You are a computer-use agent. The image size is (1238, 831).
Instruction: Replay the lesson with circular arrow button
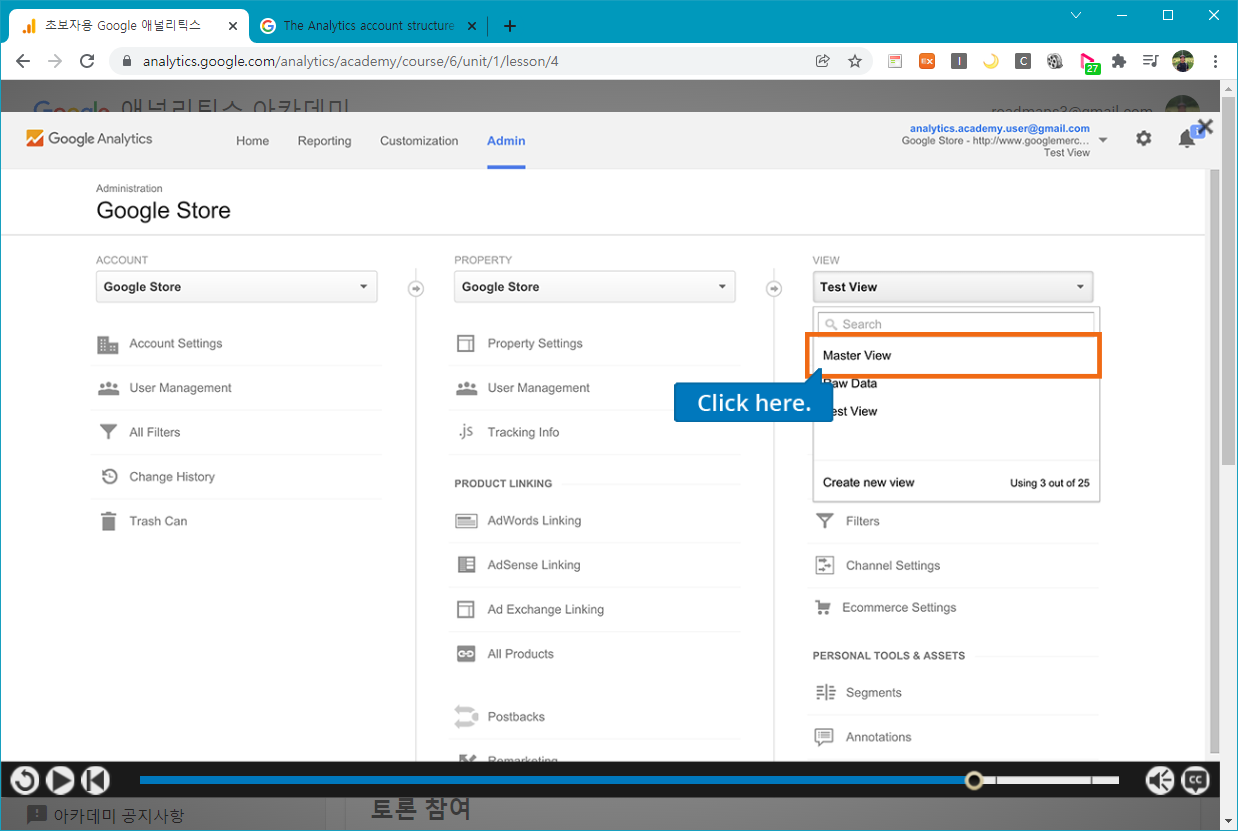point(25,780)
